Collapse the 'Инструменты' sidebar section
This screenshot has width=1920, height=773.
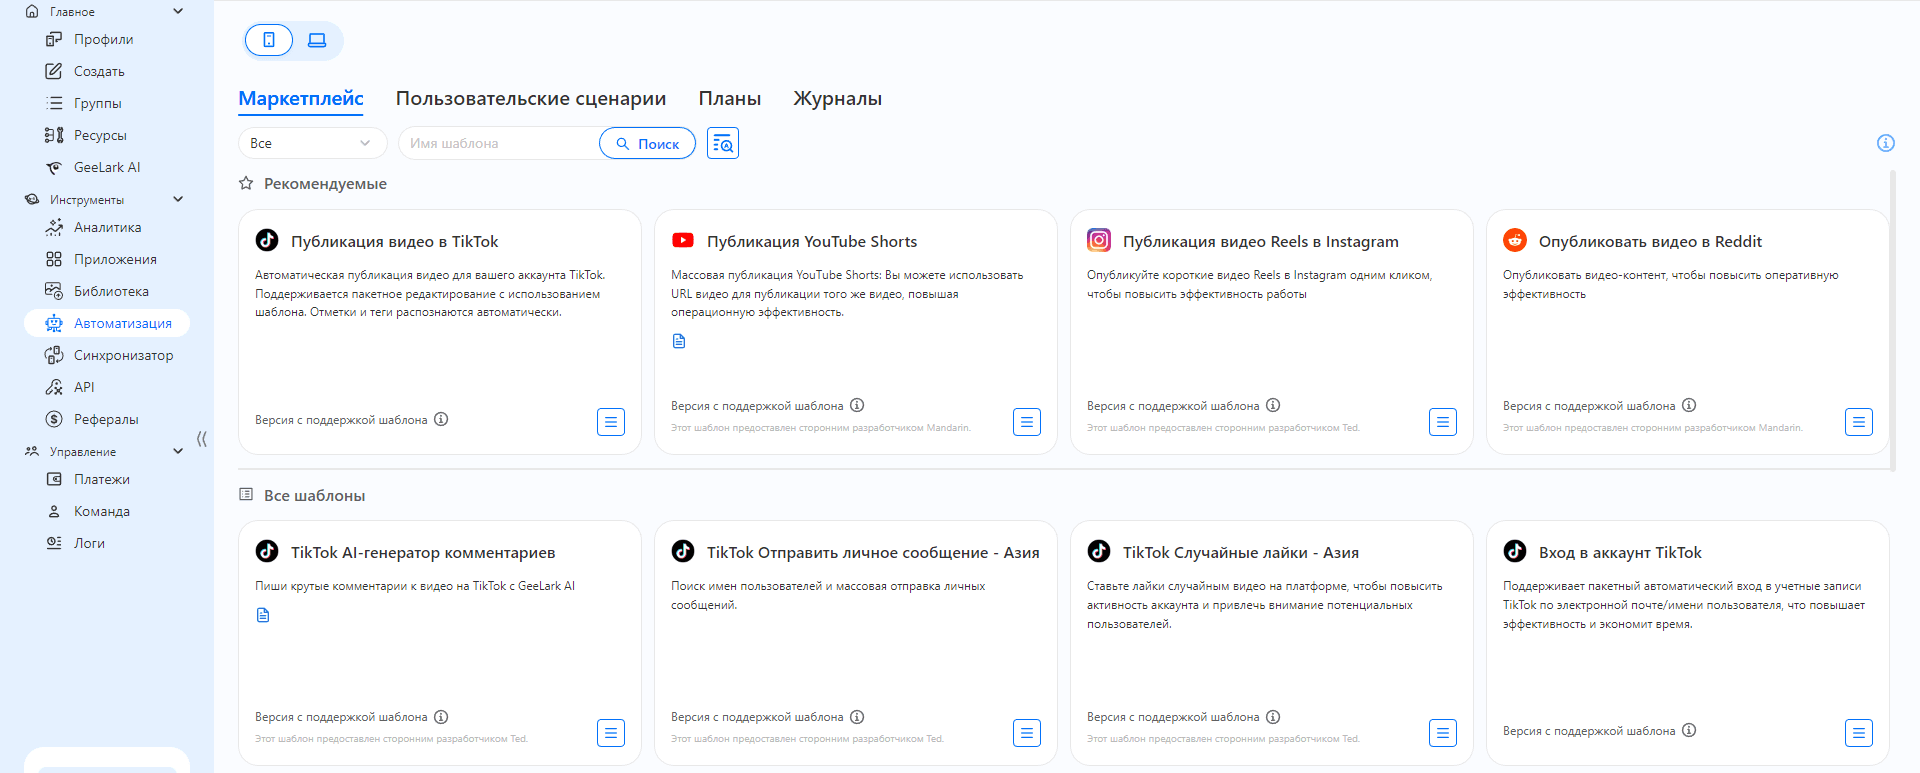pyautogui.click(x=178, y=199)
